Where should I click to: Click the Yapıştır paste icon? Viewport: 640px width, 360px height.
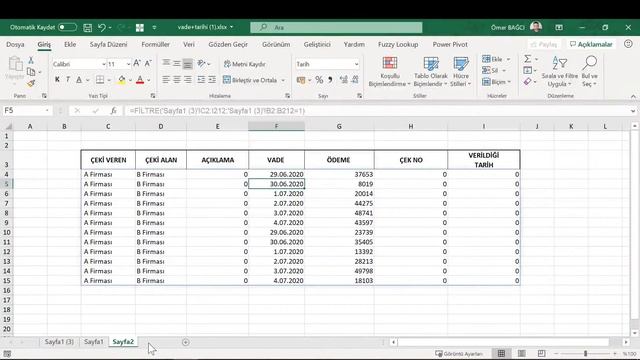coord(15,64)
